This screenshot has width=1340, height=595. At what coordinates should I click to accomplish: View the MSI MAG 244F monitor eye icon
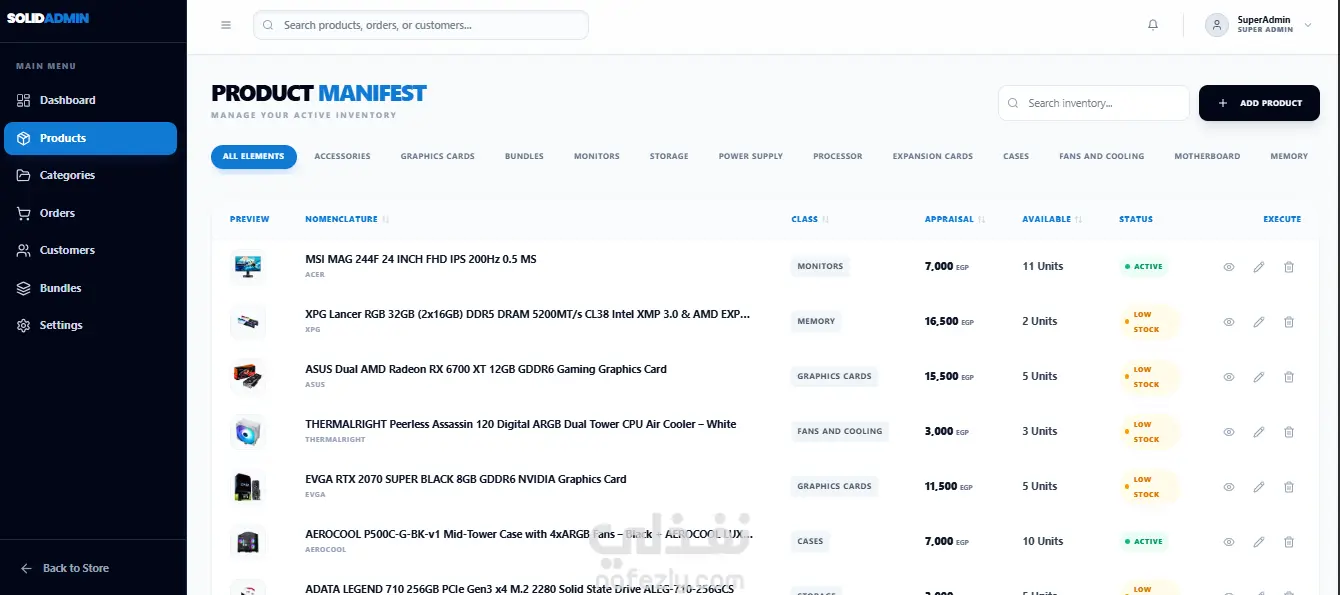(x=1229, y=267)
